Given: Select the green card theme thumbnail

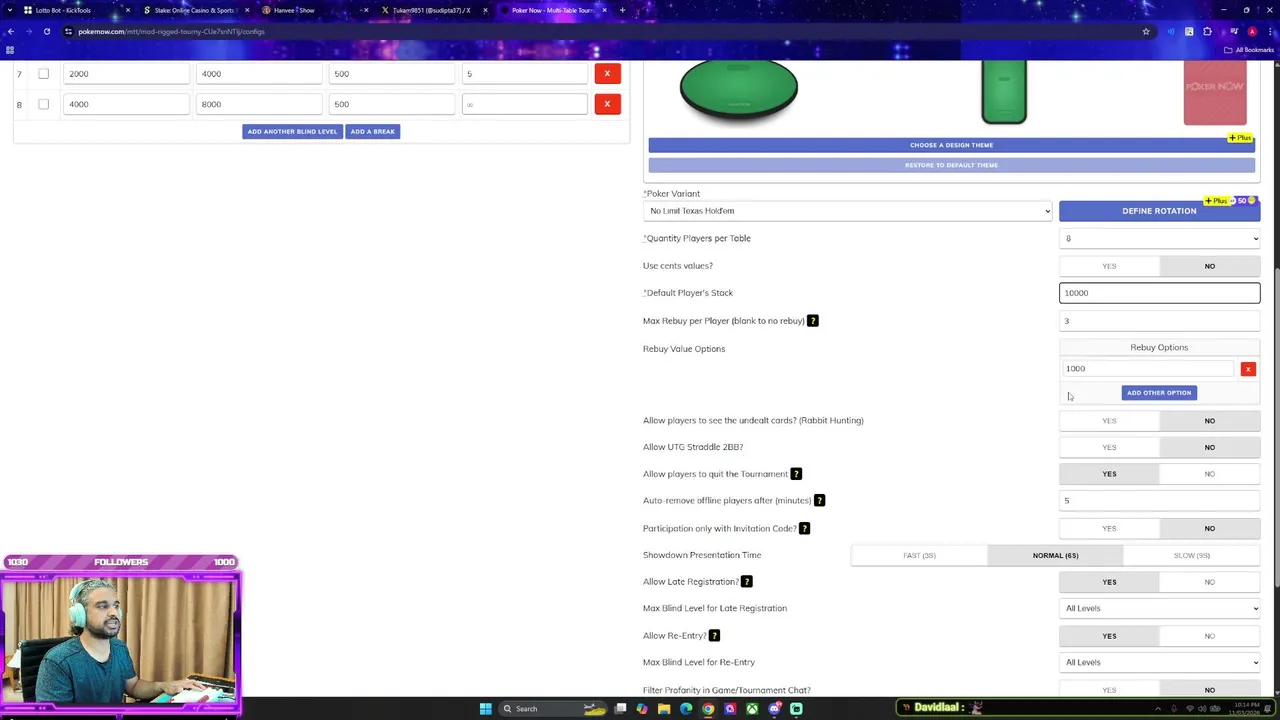Looking at the screenshot, I should 1004,92.
